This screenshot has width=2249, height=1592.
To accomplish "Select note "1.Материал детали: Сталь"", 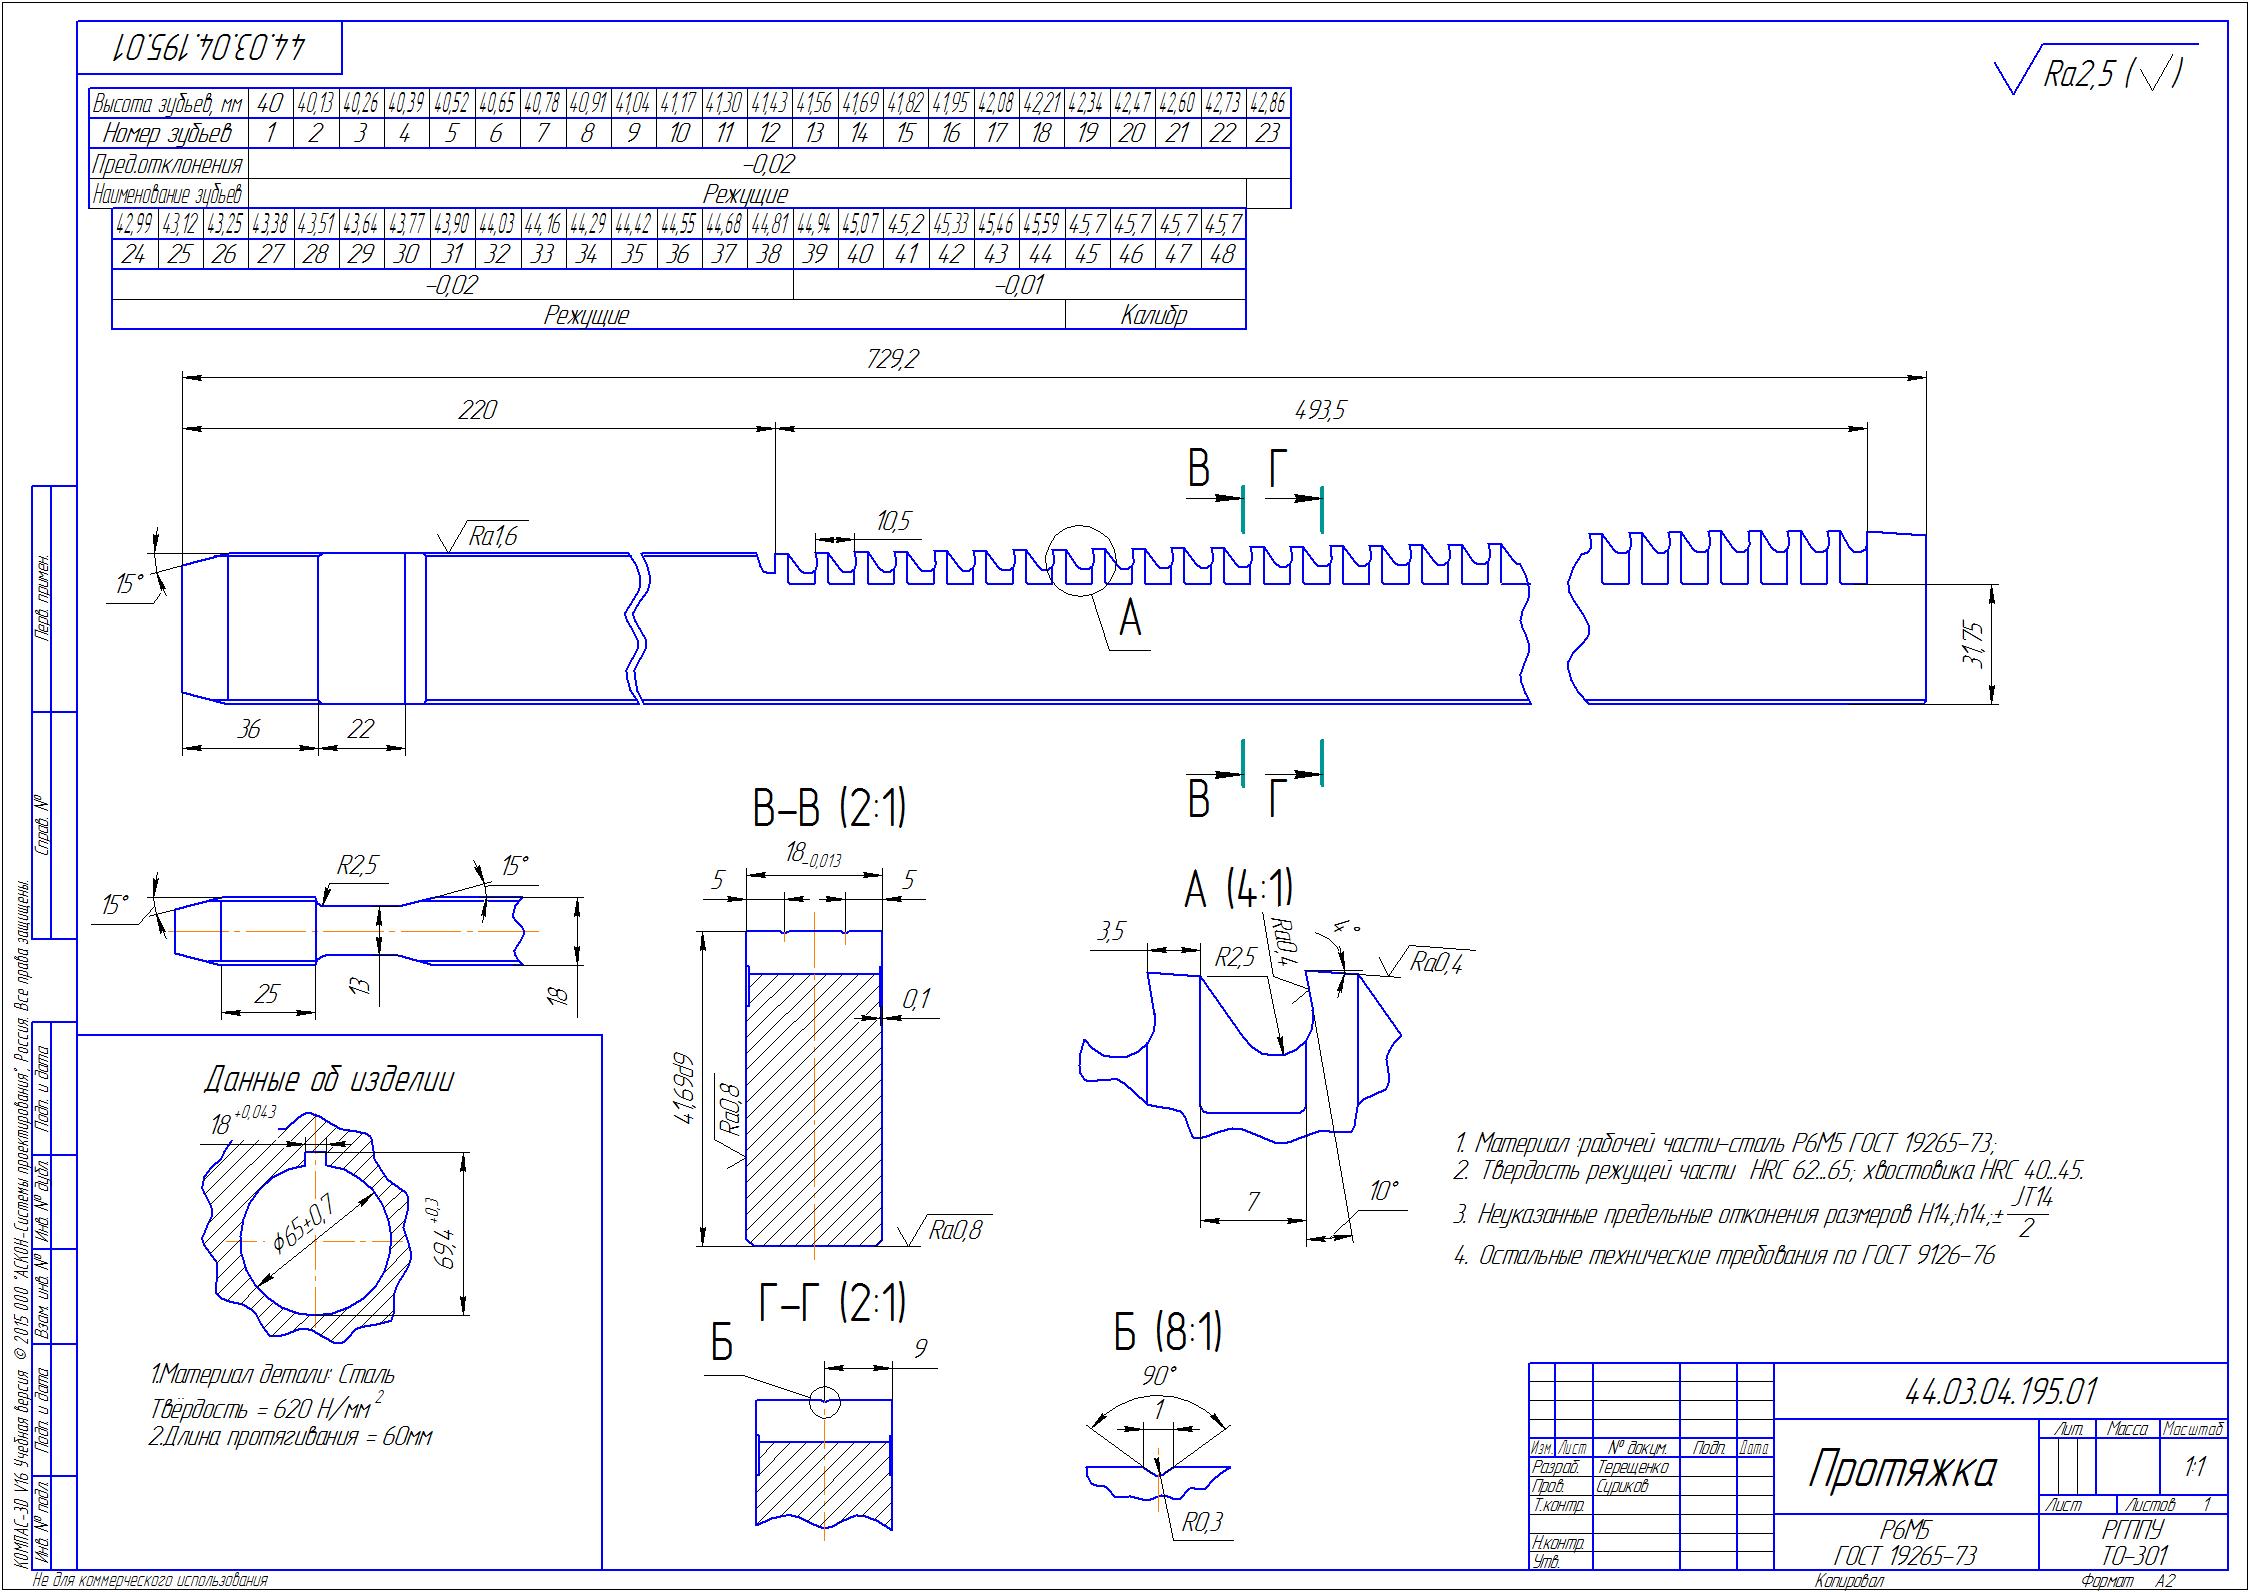I will point(273,1375).
